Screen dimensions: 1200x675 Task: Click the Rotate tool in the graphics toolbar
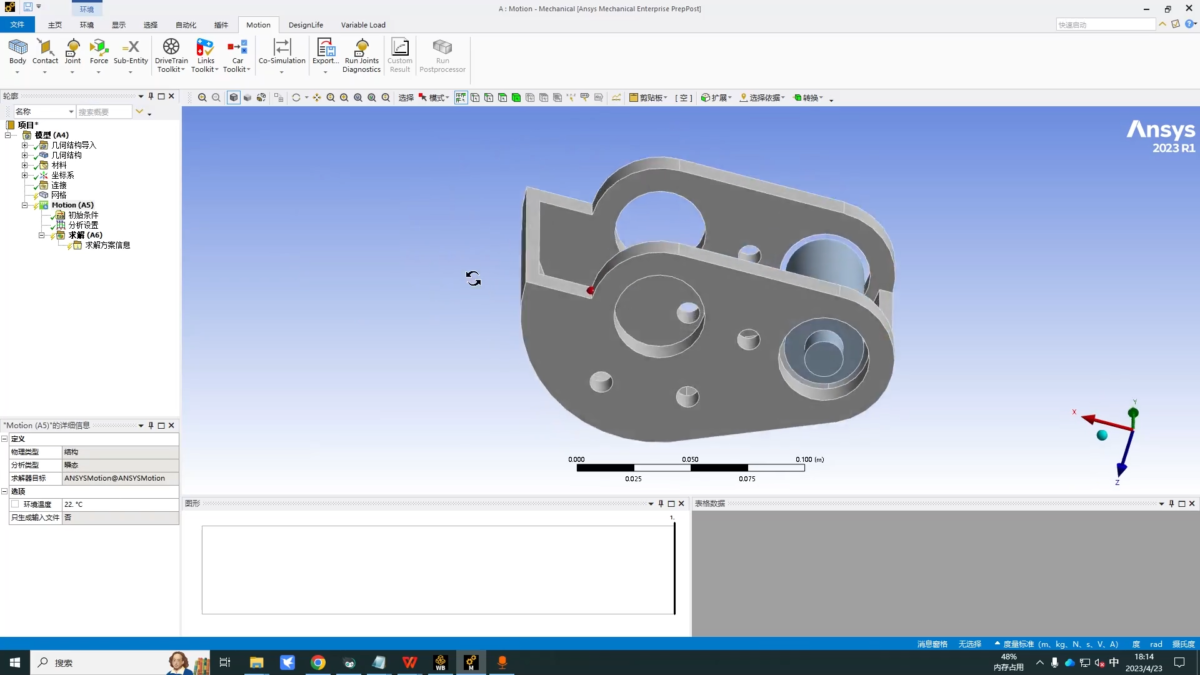[296, 98]
